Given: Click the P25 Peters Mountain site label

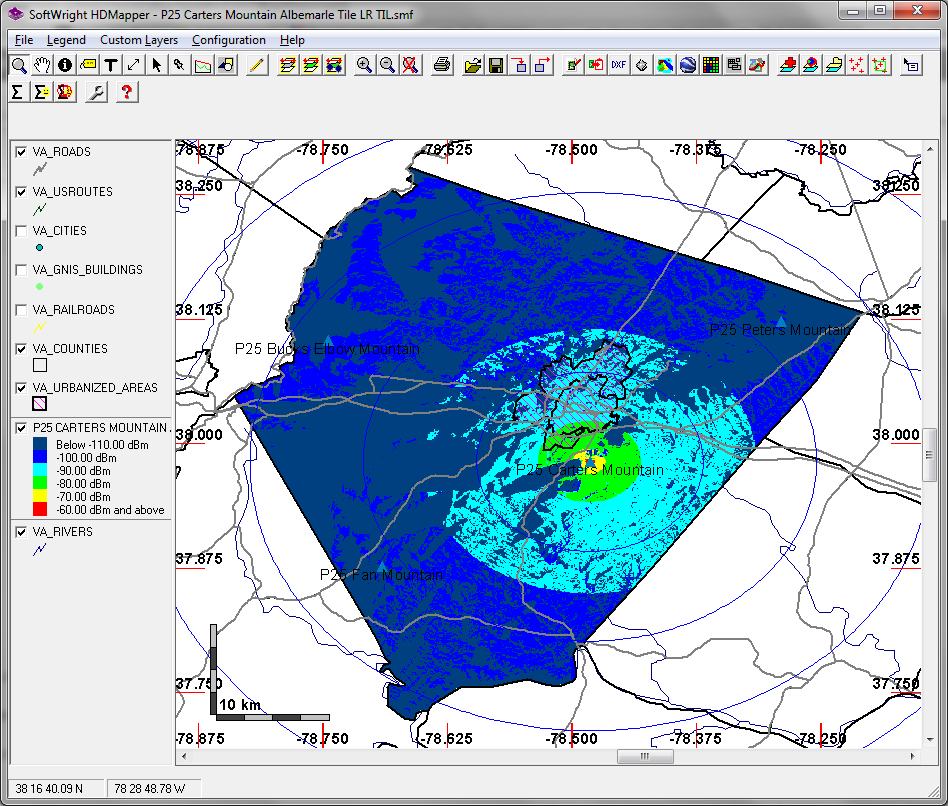Looking at the screenshot, I should tap(781, 330).
